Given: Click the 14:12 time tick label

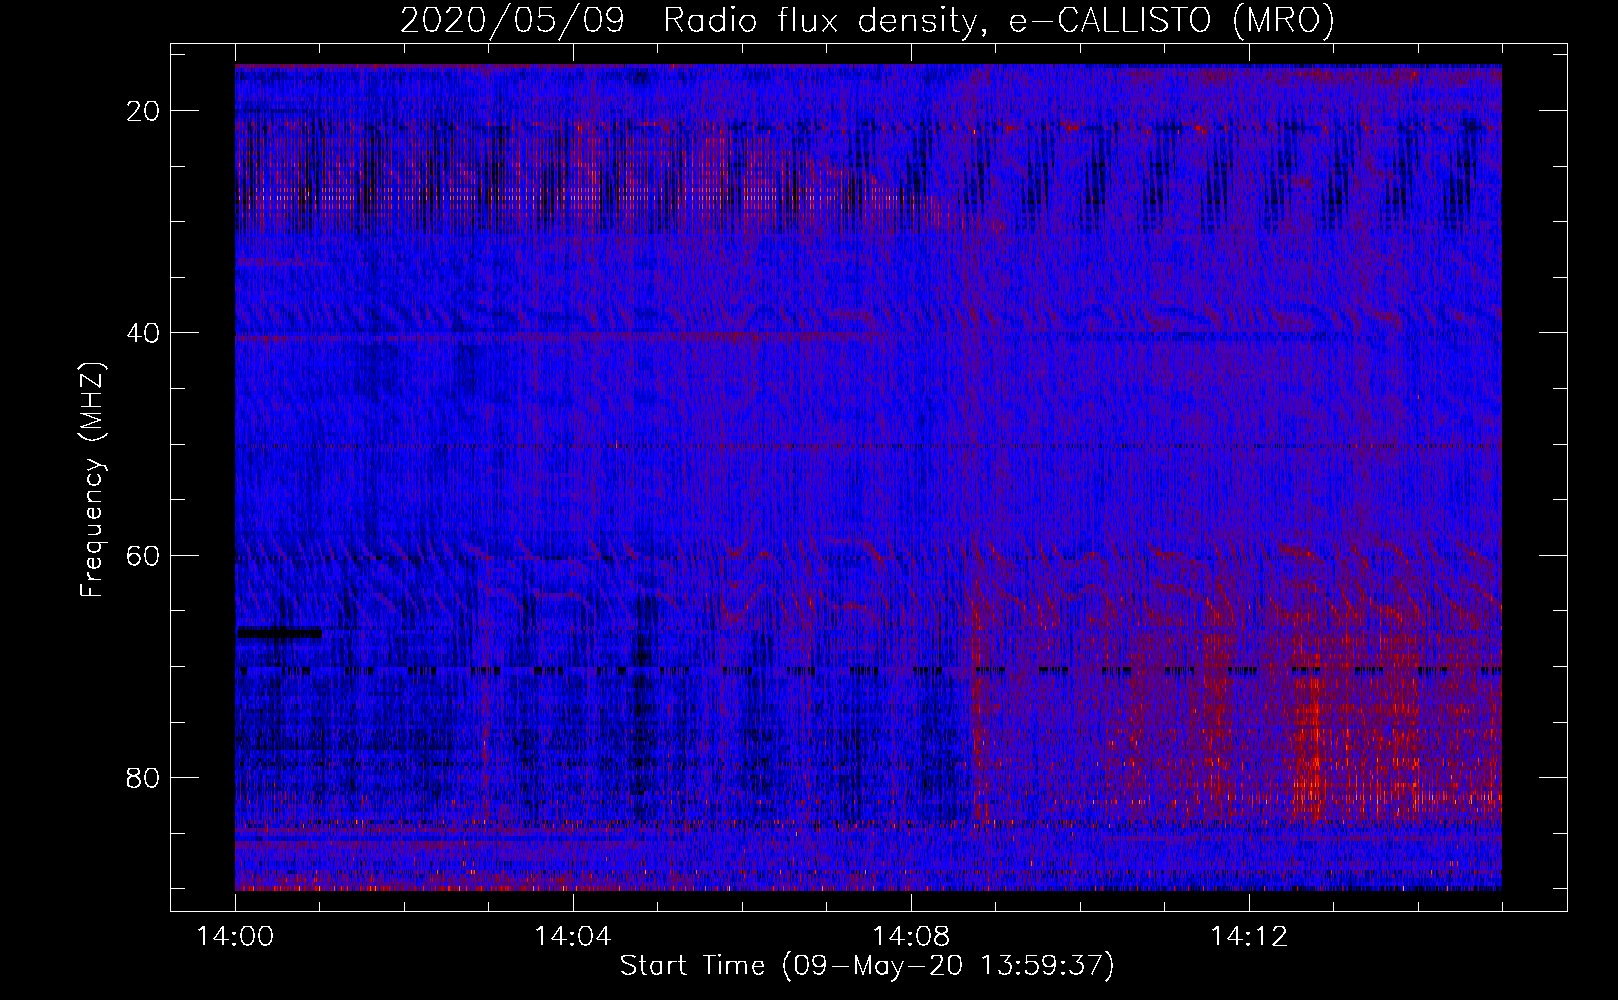Looking at the screenshot, I should tap(1248, 936).
